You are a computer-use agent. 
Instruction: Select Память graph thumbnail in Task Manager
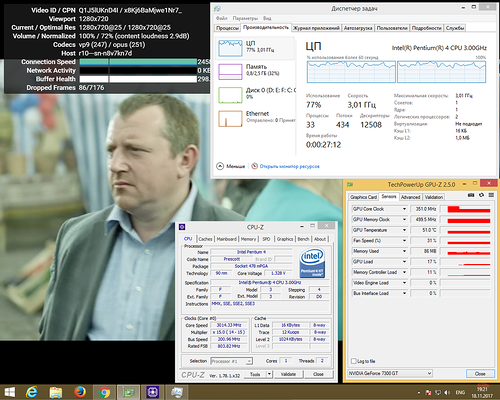click(x=230, y=72)
